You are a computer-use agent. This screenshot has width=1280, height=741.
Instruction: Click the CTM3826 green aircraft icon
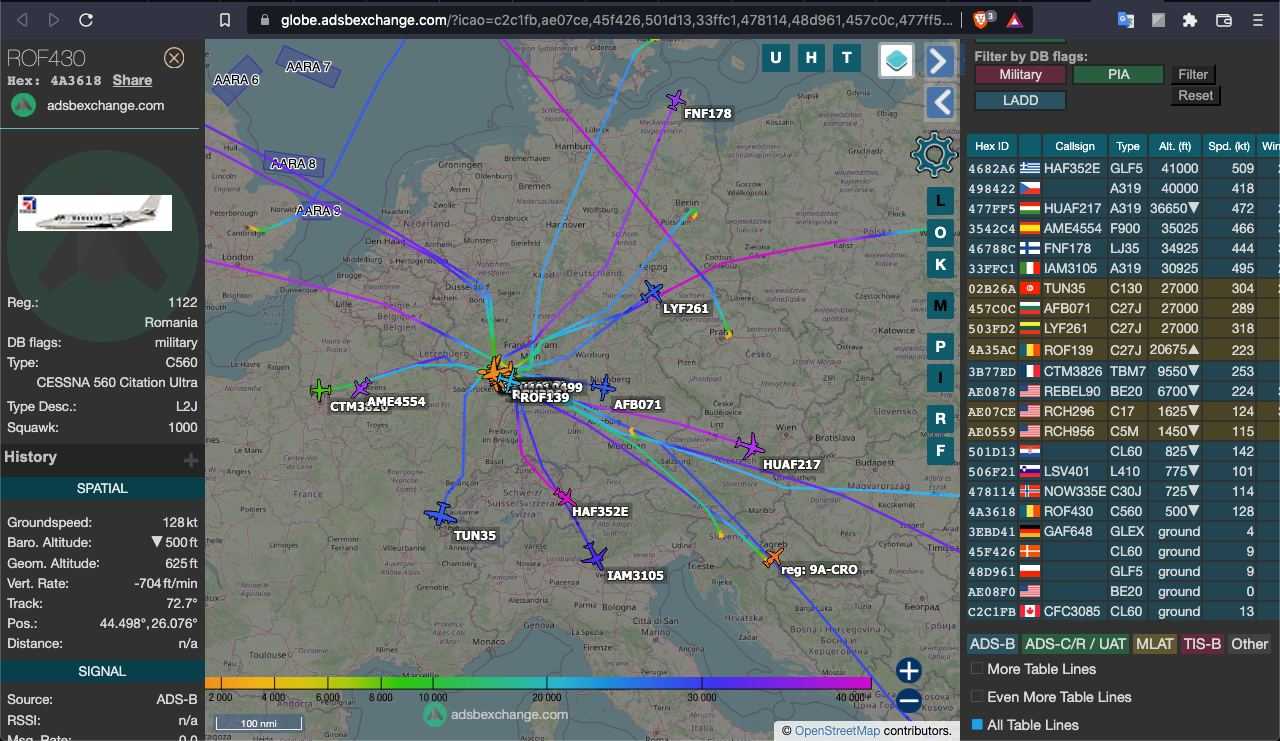point(320,390)
